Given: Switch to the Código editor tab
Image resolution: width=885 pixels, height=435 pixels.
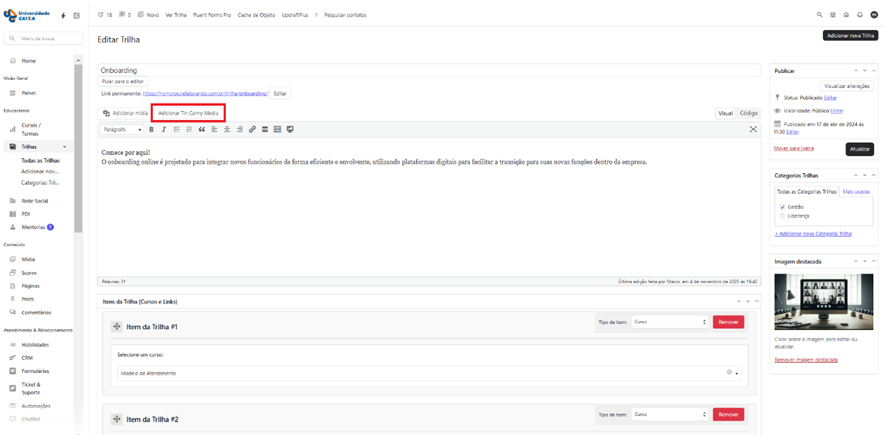Looking at the screenshot, I should coord(748,113).
